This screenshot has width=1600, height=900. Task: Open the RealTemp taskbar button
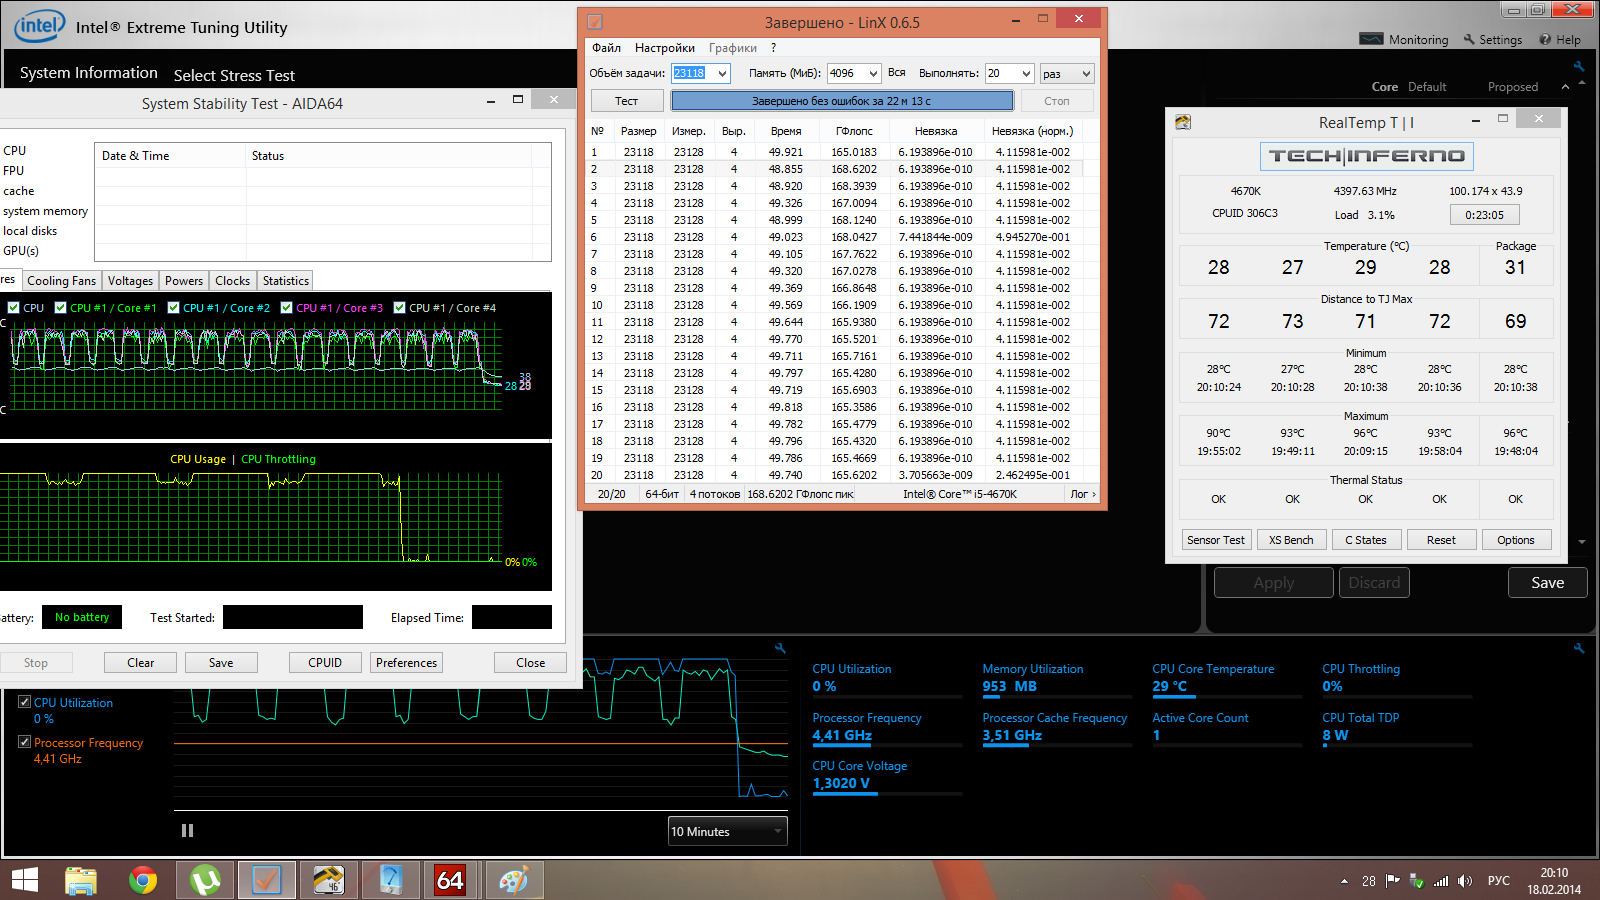coord(328,880)
